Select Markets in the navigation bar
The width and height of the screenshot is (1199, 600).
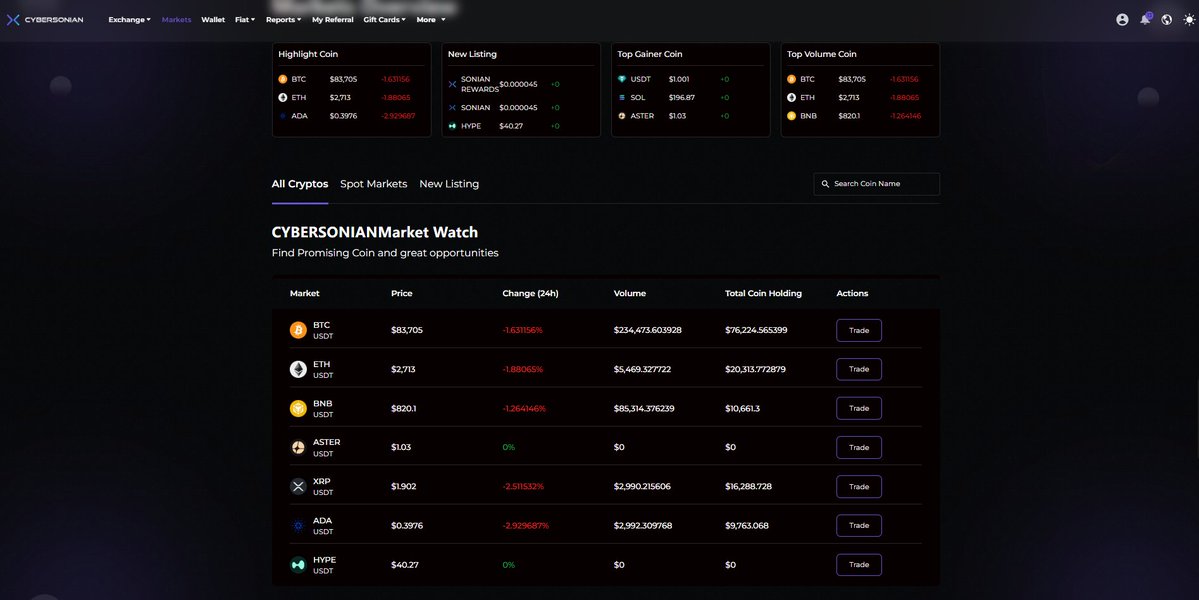click(177, 18)
